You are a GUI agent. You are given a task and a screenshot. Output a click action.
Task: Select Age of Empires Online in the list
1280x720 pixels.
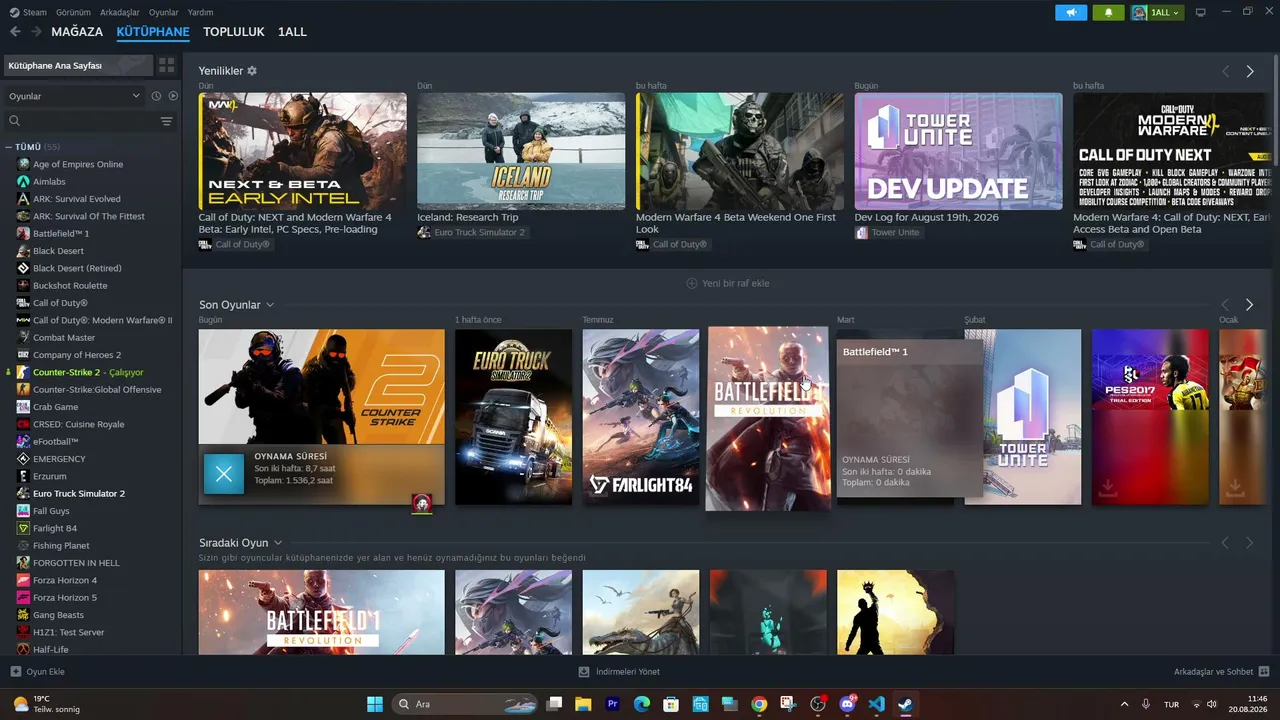click(78, 164)
